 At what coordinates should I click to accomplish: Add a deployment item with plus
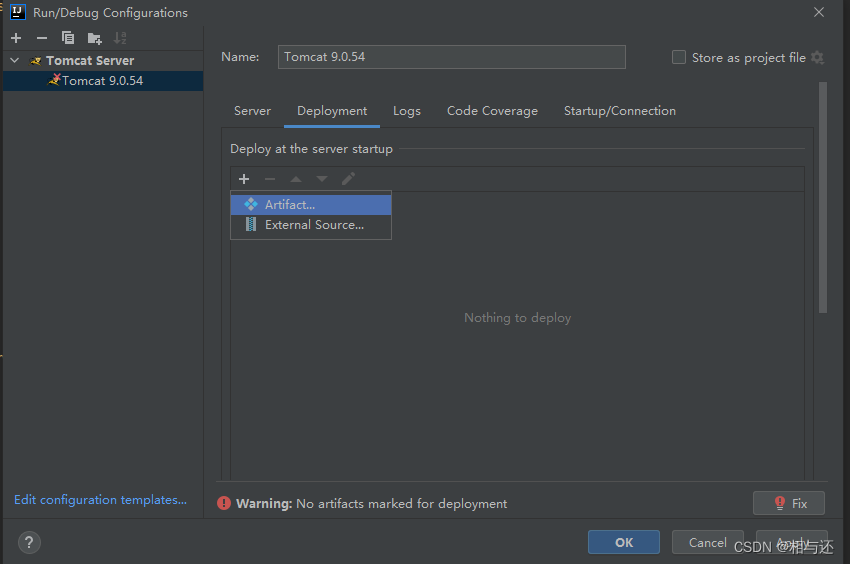coord(244,179)
